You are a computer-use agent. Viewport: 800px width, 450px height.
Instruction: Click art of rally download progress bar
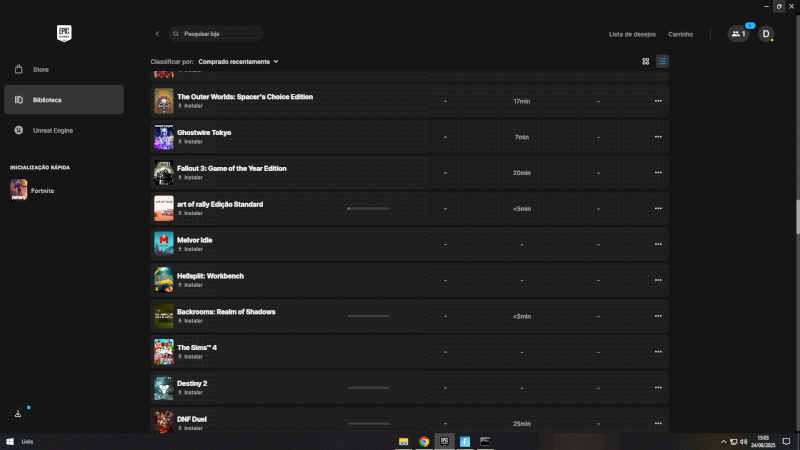pos(368,208)
